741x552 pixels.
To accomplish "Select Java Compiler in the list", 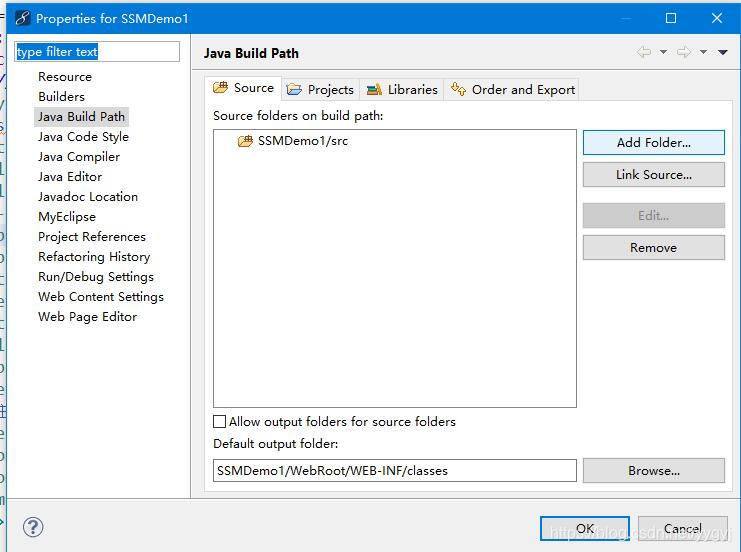I will point(79,156).
